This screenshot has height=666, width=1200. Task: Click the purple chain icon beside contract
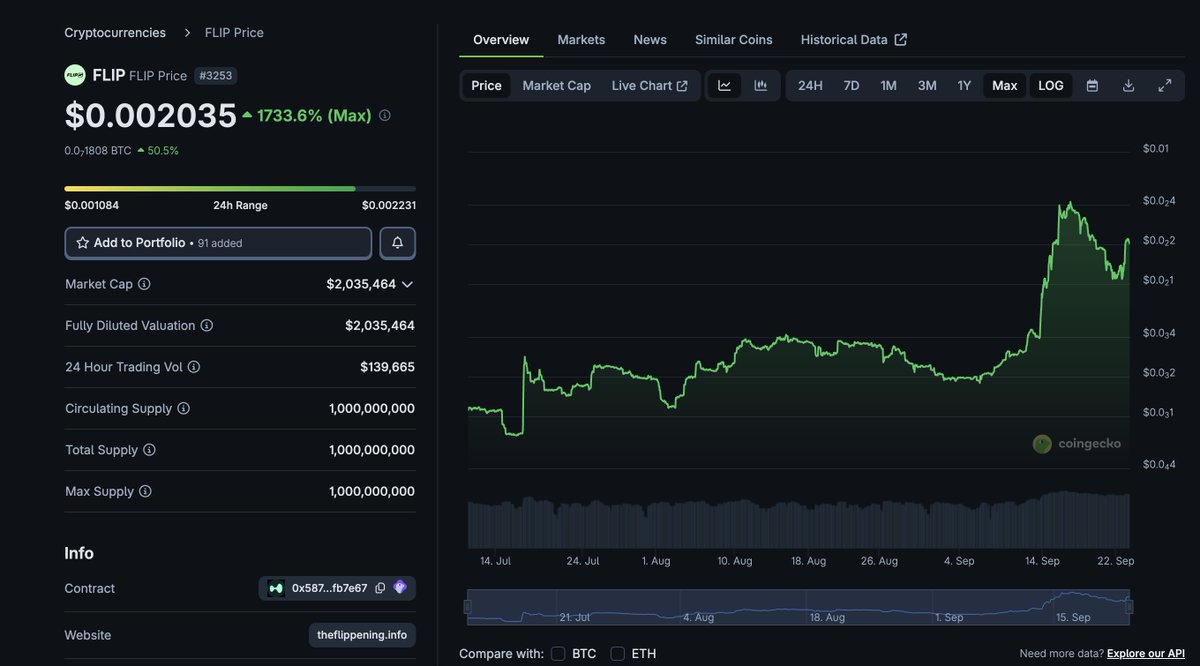(400, 588)
